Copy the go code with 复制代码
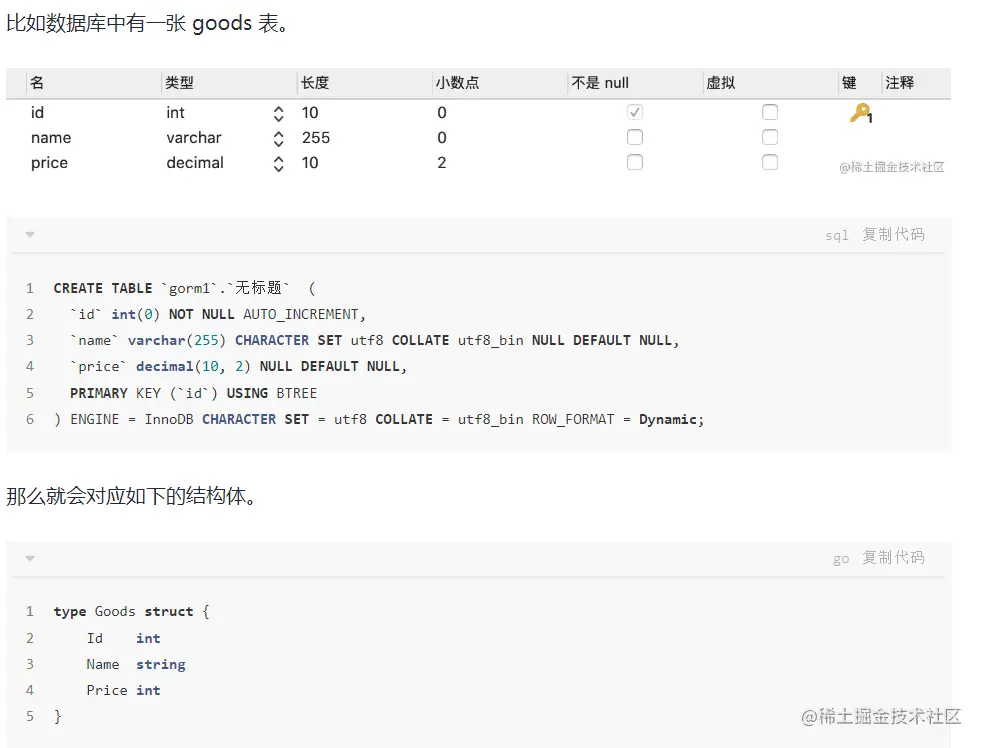 click(x=893, y=557)
